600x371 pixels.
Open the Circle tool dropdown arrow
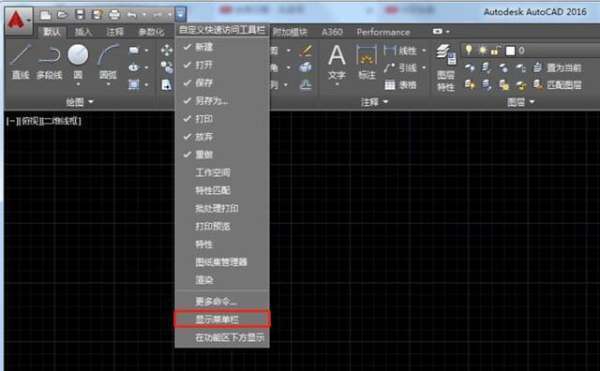click(78, 84)
